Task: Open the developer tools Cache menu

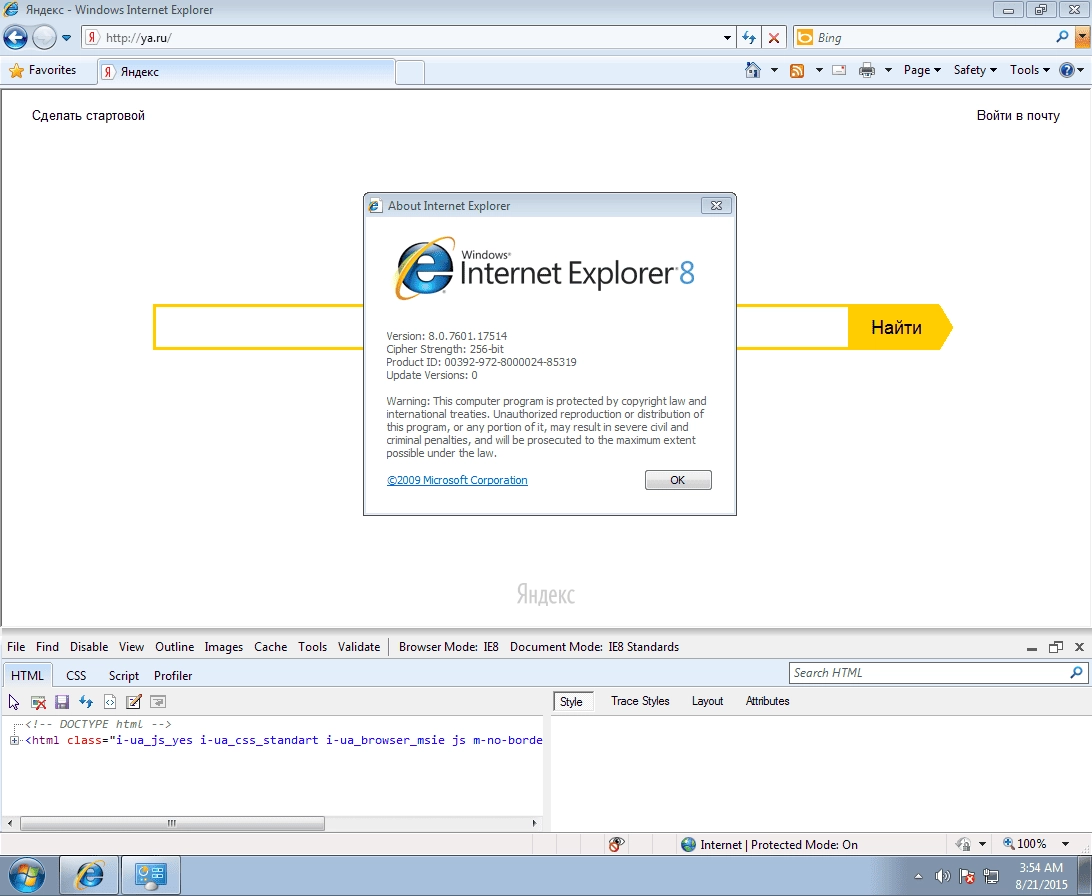Action: point(270,647)
